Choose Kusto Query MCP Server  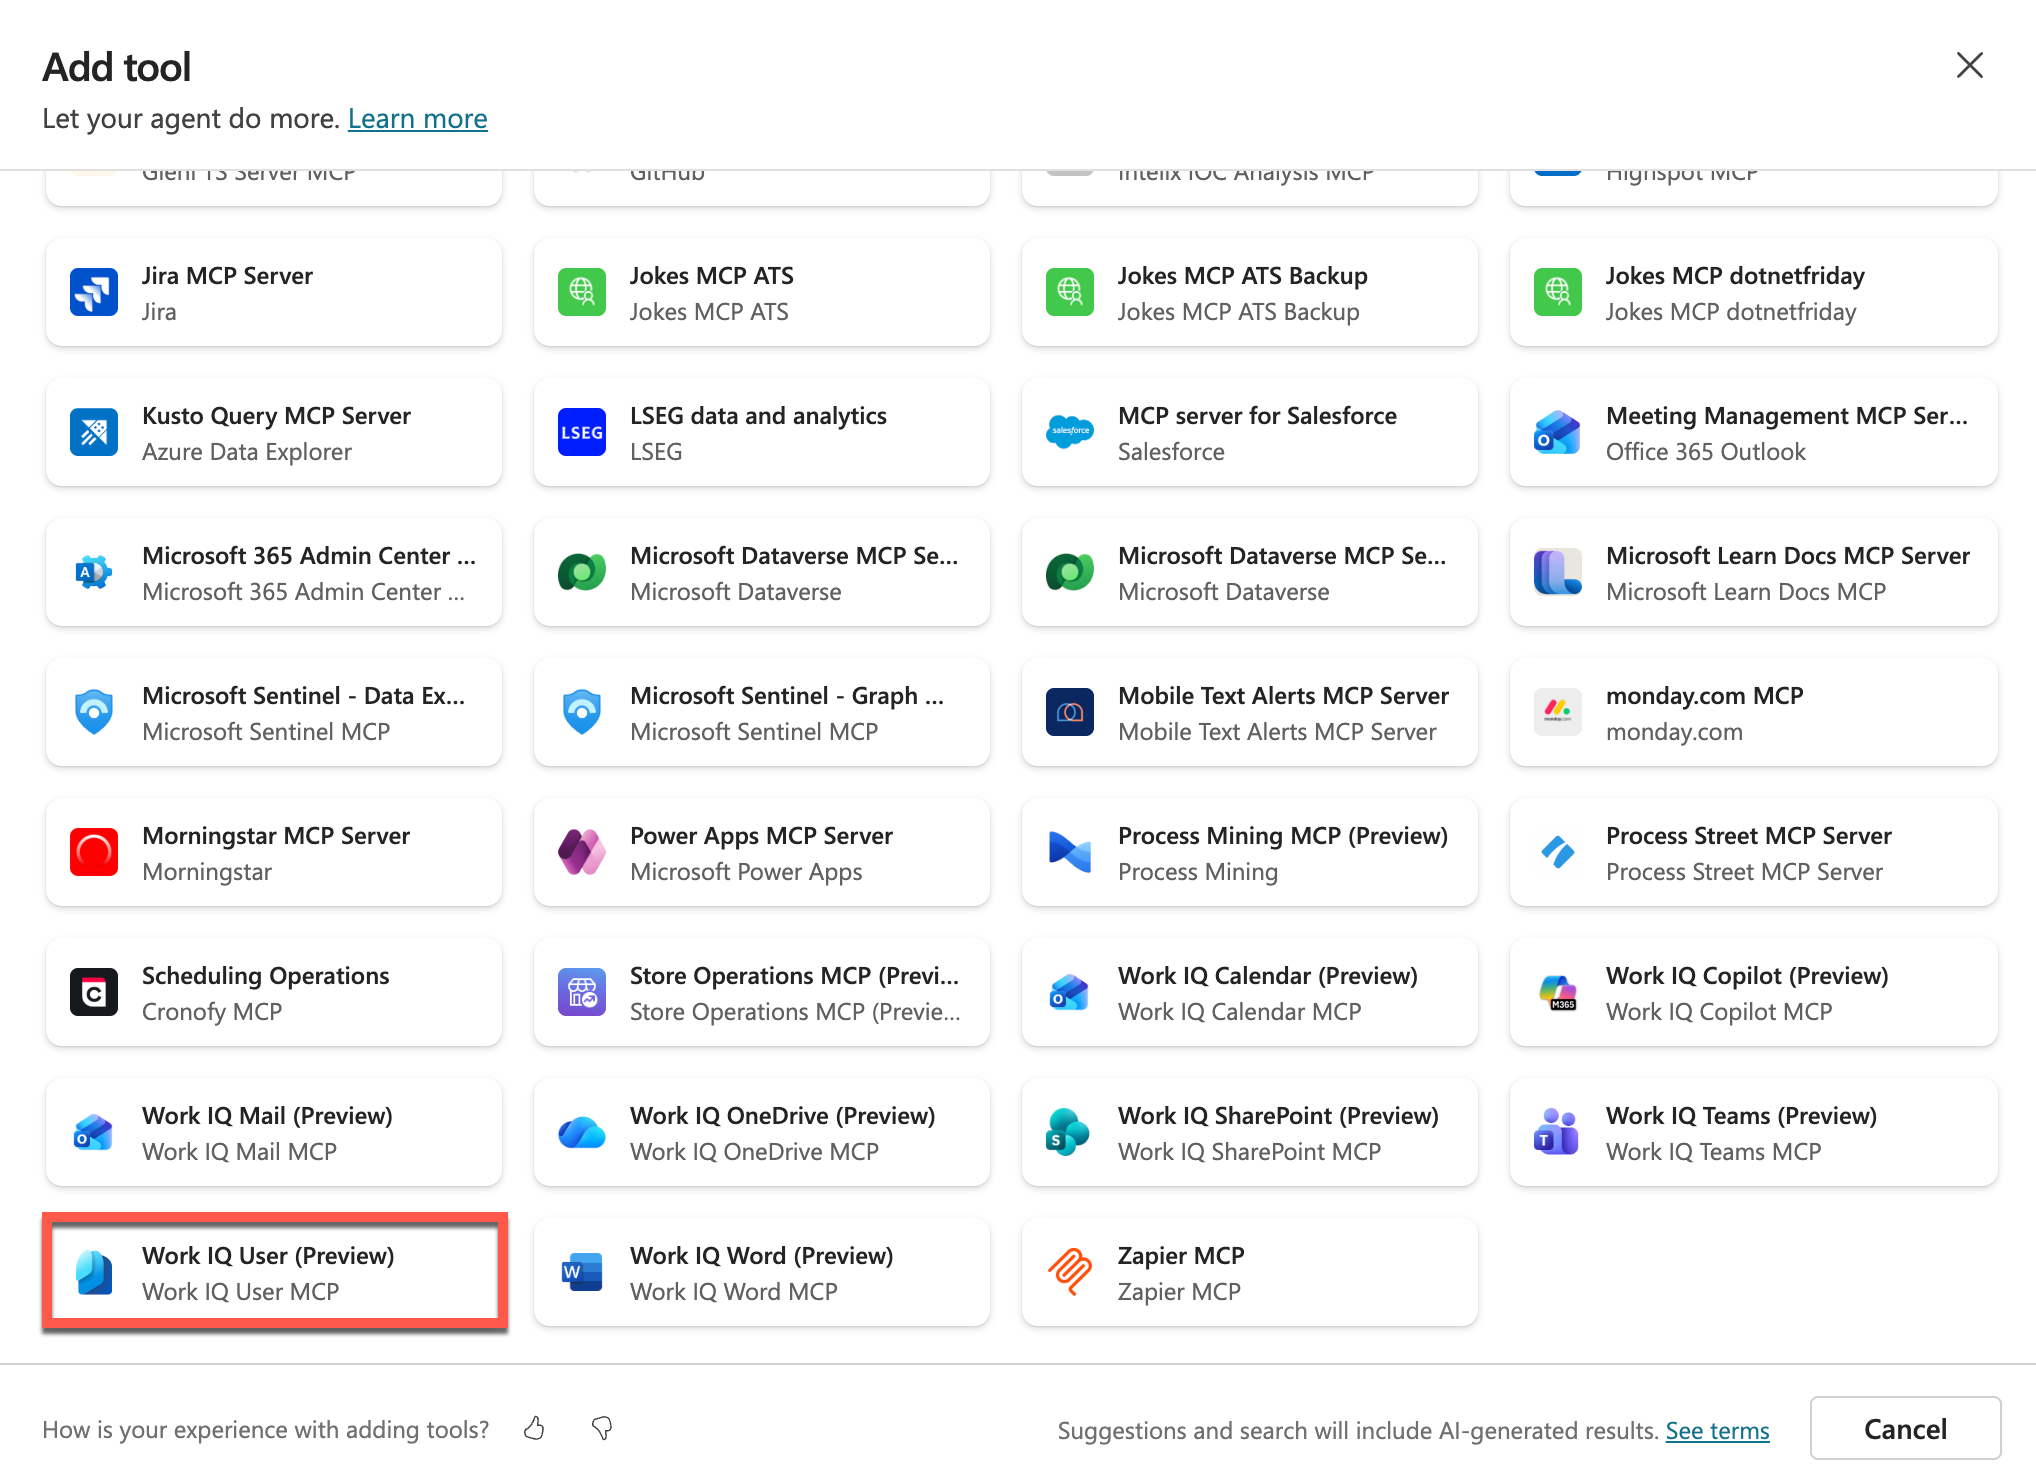273,432
